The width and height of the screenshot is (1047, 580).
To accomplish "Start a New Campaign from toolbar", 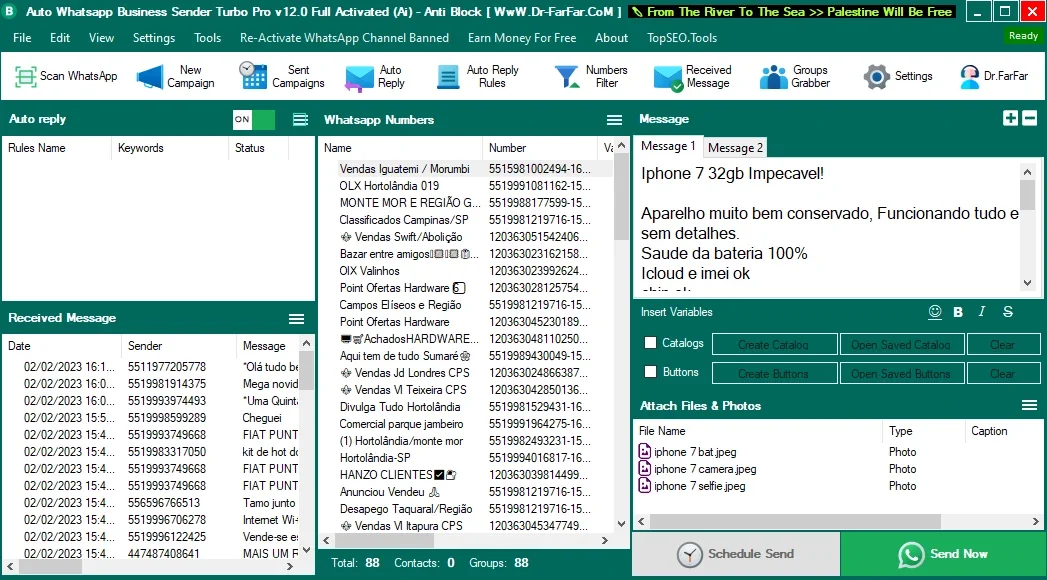I will (175, 76).
